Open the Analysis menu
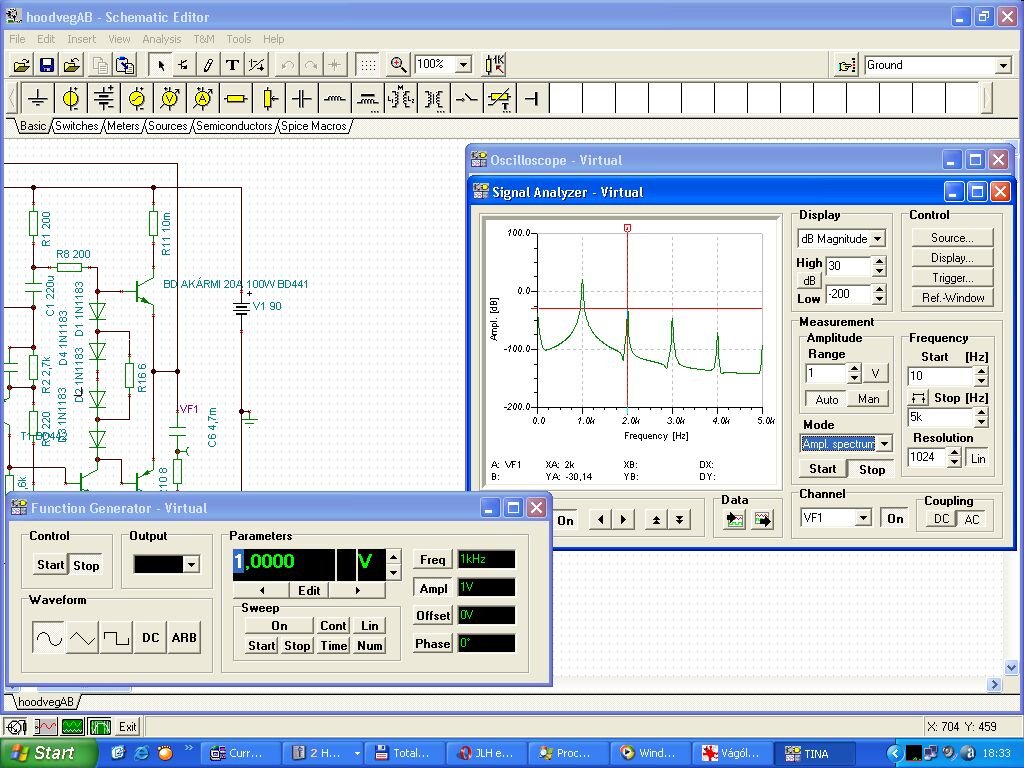This screenshot has height=768, width=1024. click(x=161, y=39)
